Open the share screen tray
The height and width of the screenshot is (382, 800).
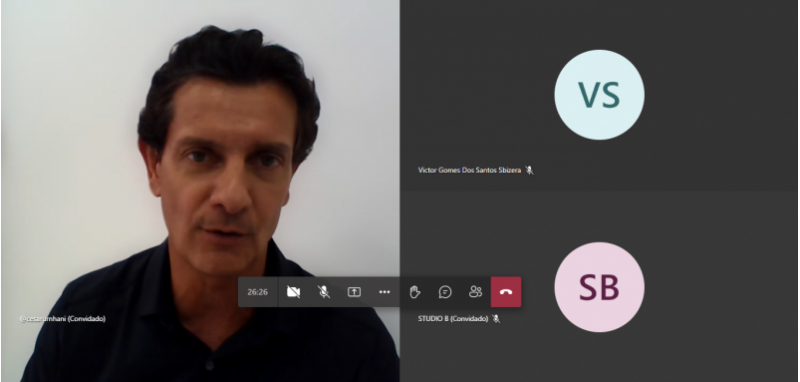click(x=354, y=292)
